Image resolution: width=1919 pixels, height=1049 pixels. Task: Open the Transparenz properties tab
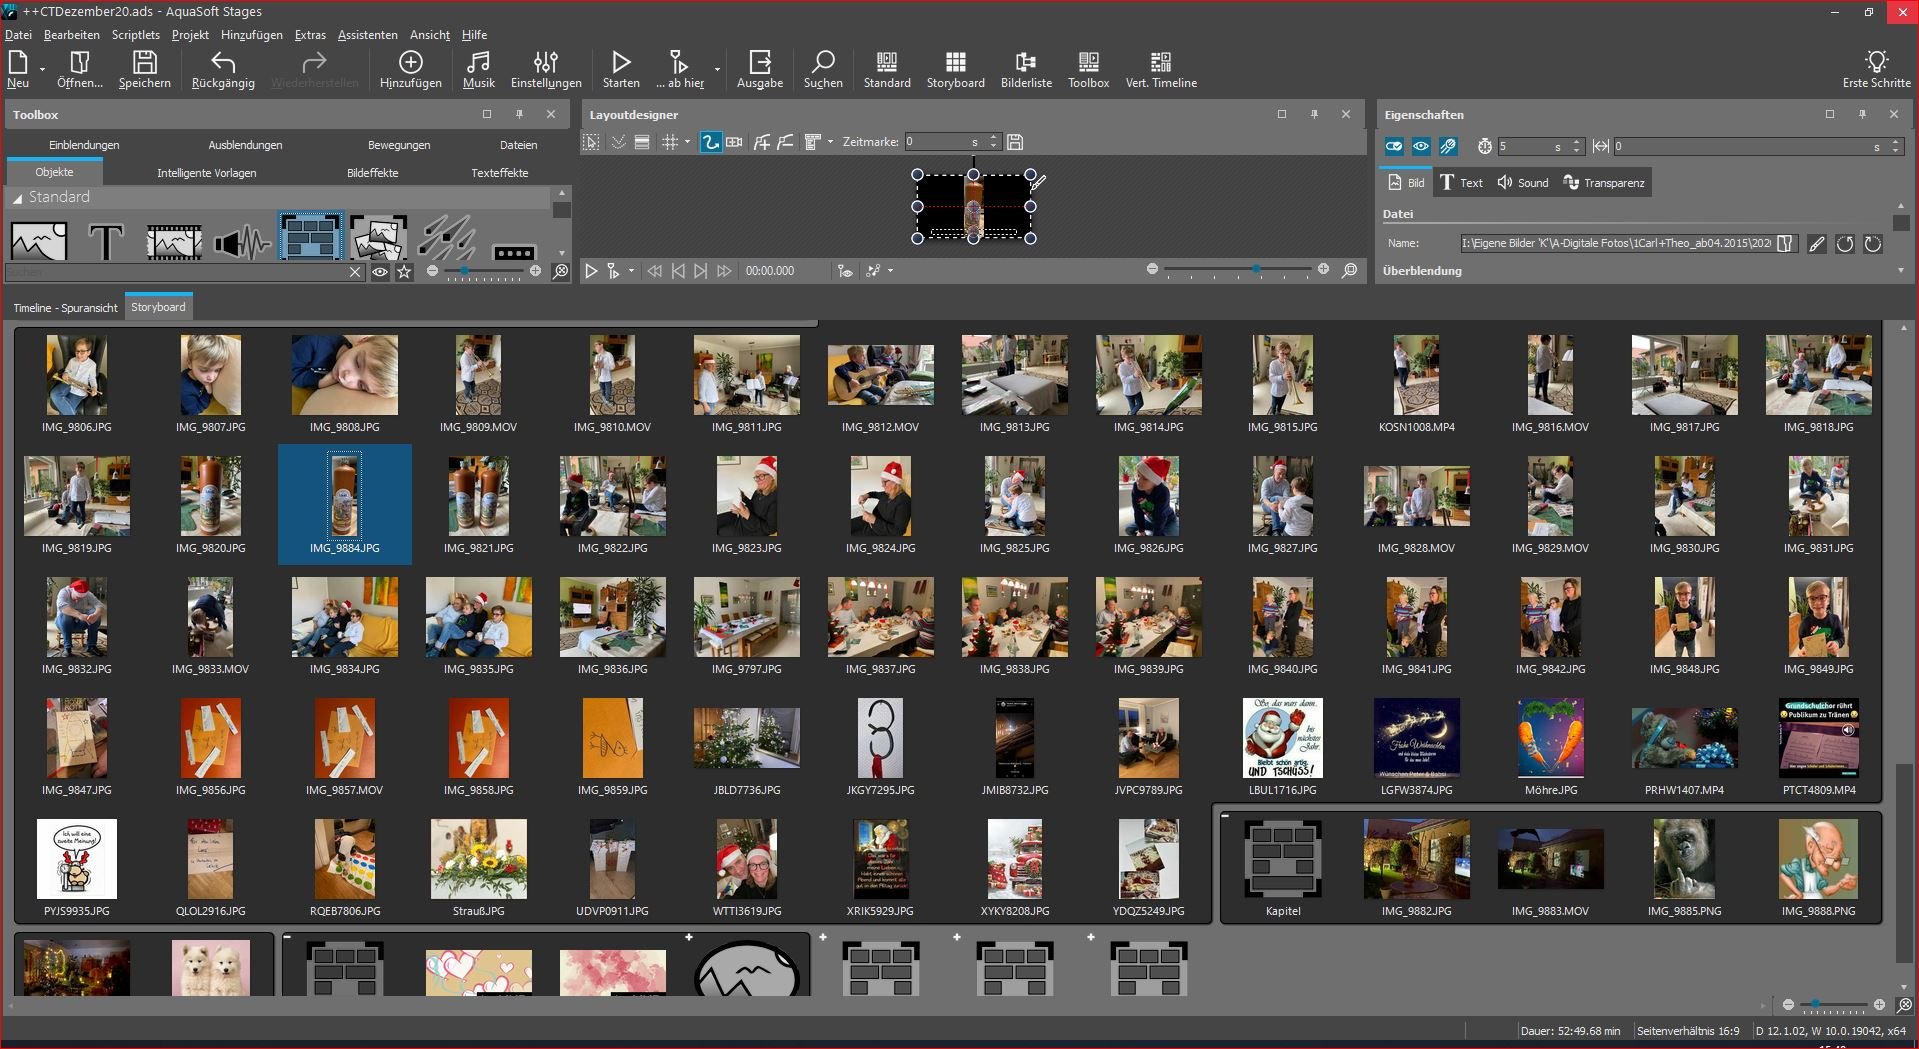point(1604,183)
